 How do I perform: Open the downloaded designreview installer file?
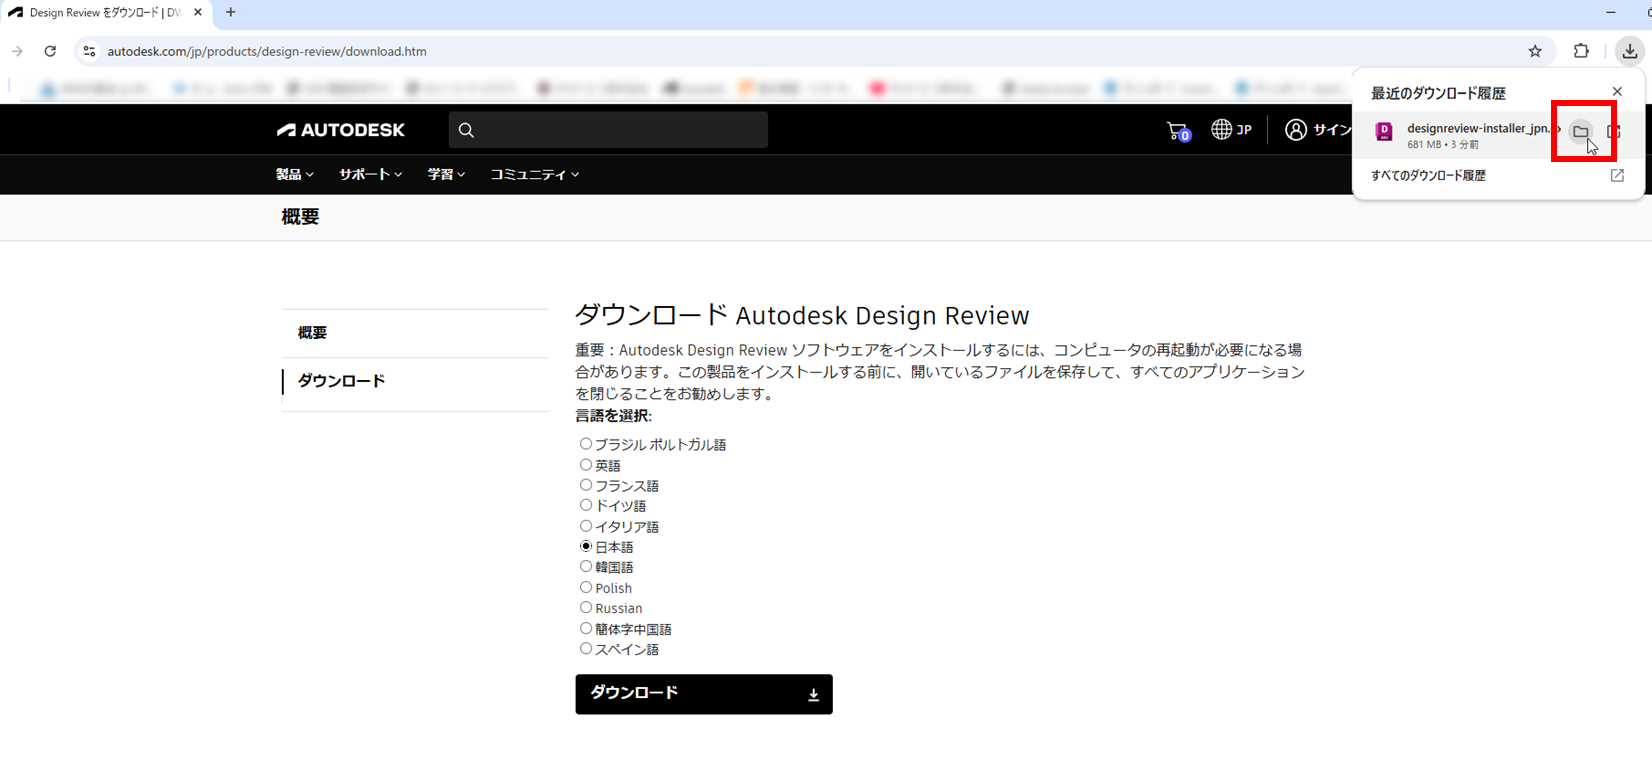tap(1613, 132)
